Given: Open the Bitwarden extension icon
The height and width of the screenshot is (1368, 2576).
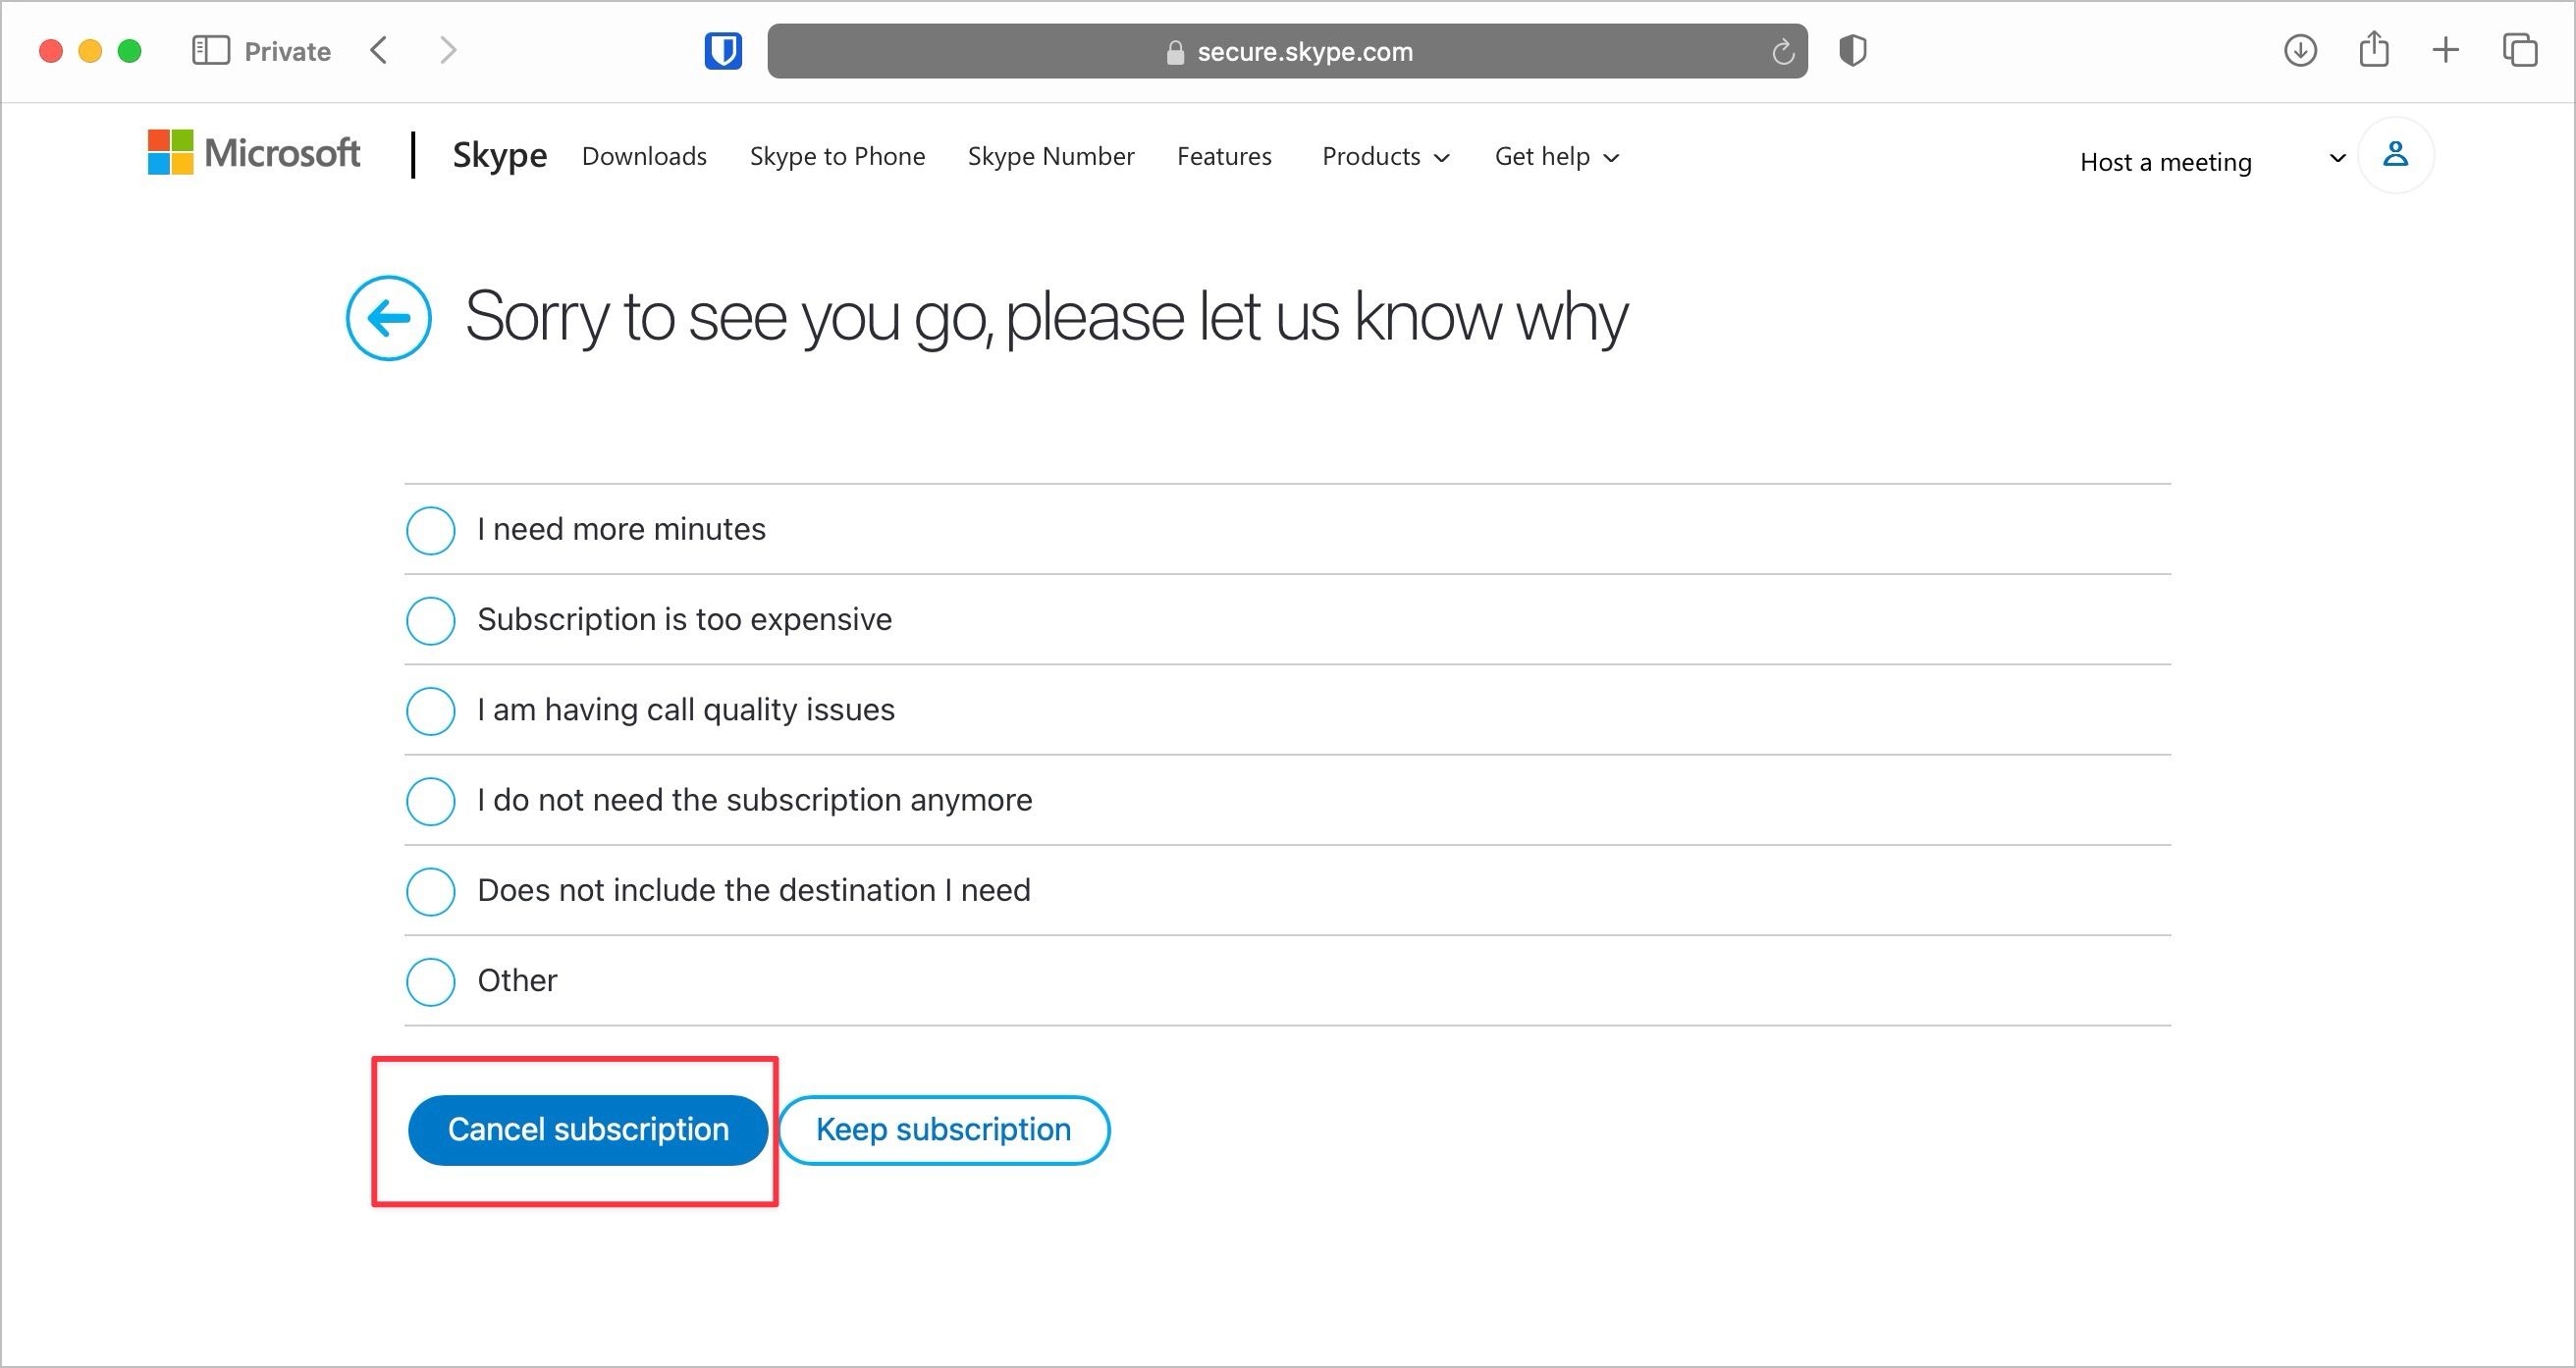Looking at the screenshot, I should click(724, 51).
